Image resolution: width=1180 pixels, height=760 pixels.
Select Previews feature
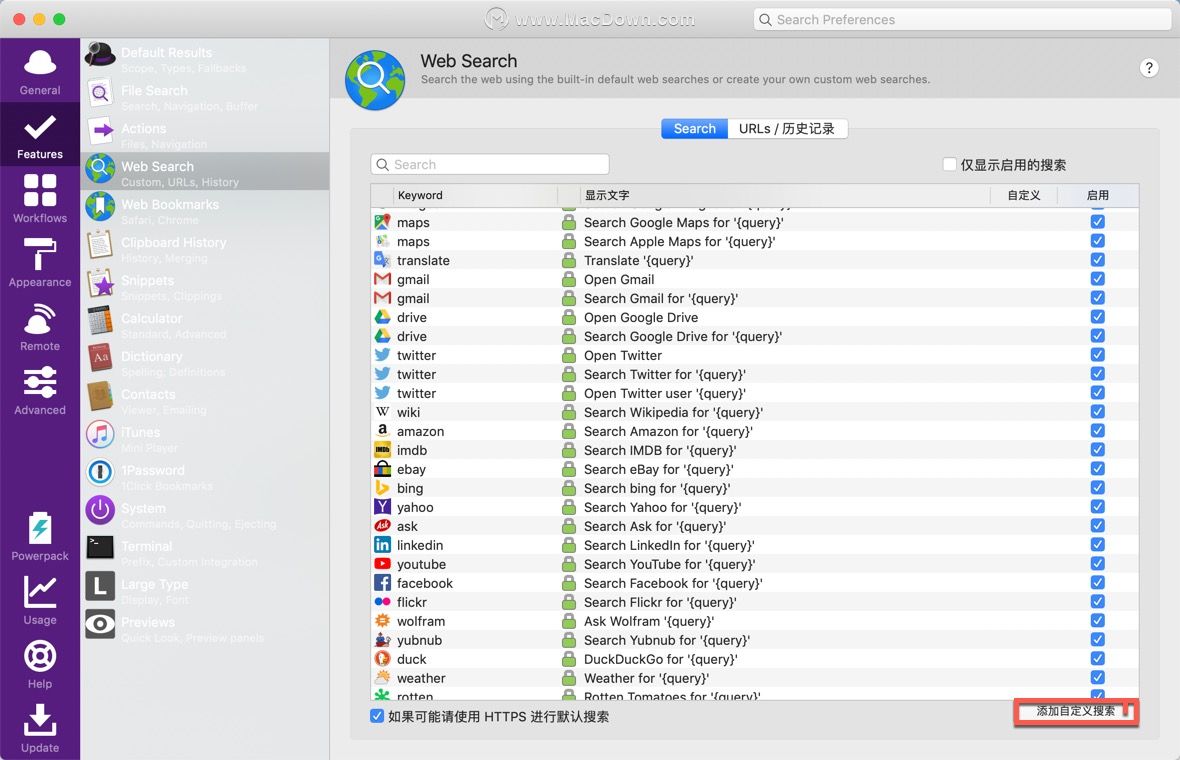[x=205, y=628]
